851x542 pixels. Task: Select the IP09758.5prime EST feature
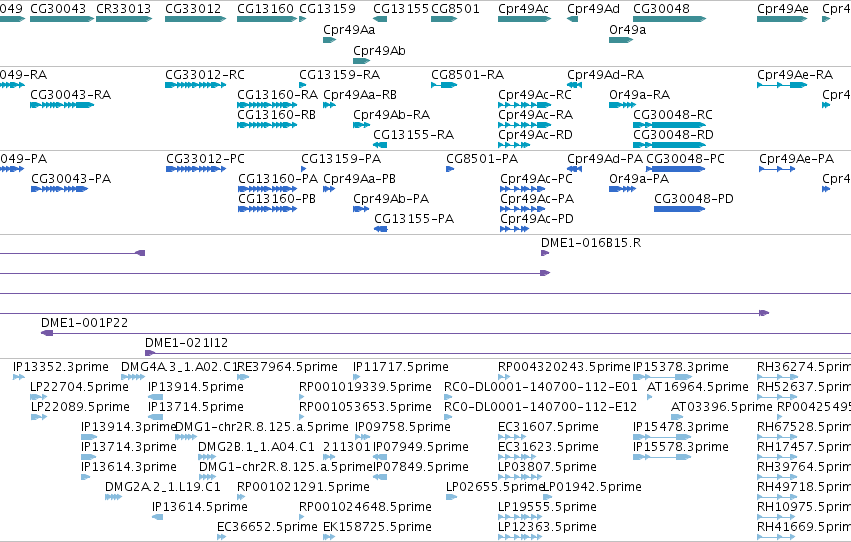coord(363,437)
